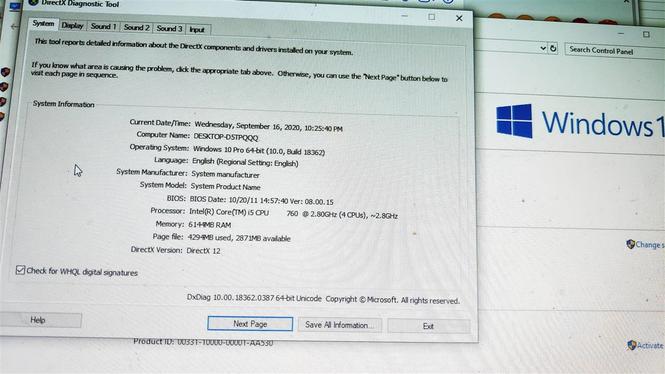665x374 pixels.
Task: Click the computer name DESKTOP-DSTPQQQ
Action: [226, 137]
